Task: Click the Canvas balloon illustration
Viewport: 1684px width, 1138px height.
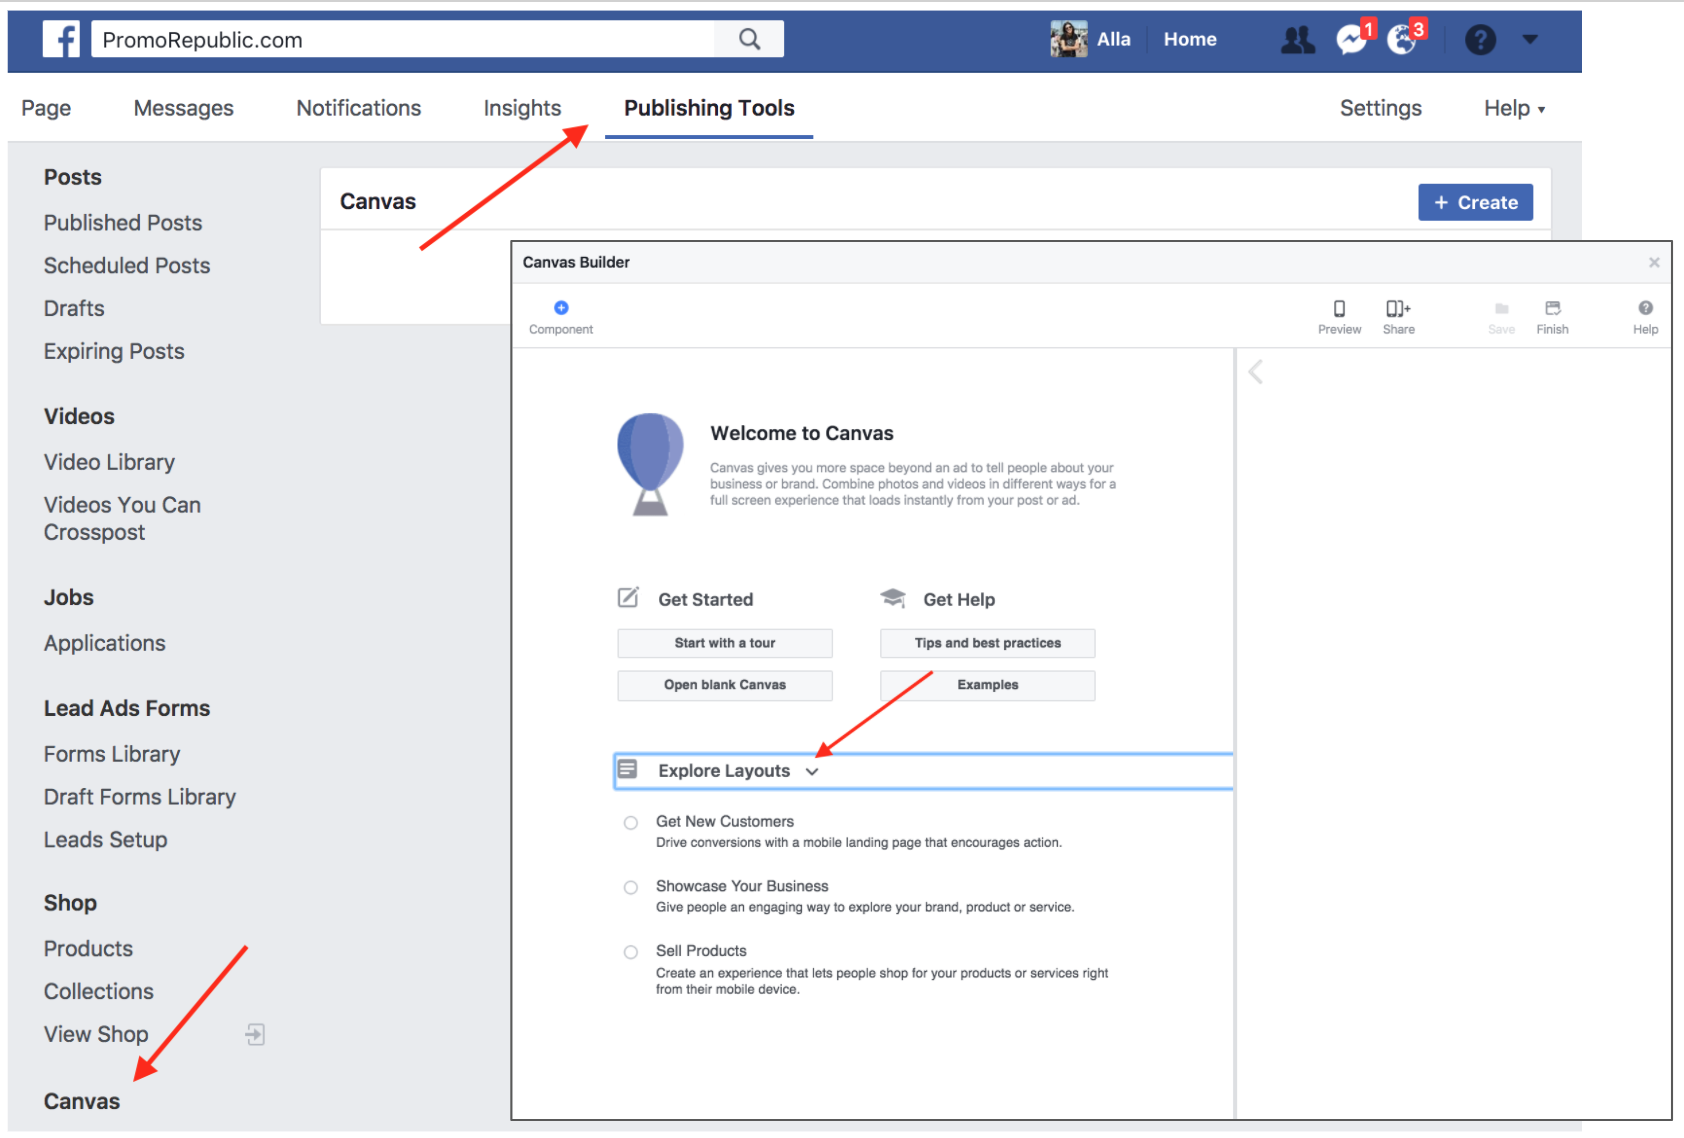Action: pos(650,464)
